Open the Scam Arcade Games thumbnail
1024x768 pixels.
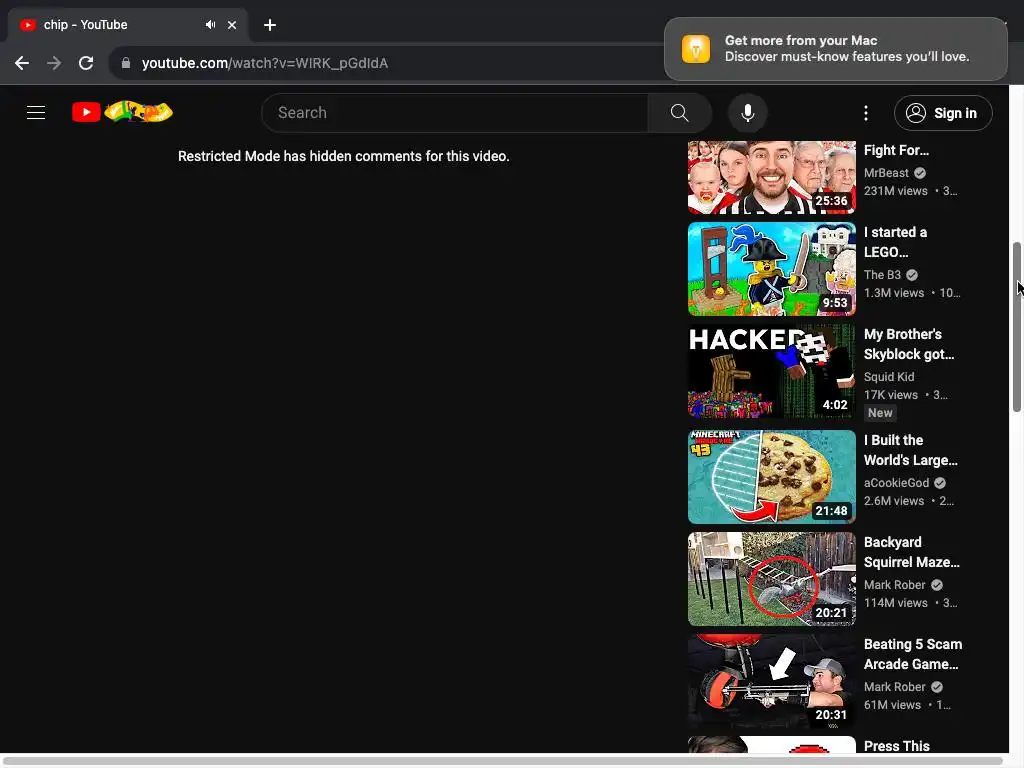pos(771,680)
